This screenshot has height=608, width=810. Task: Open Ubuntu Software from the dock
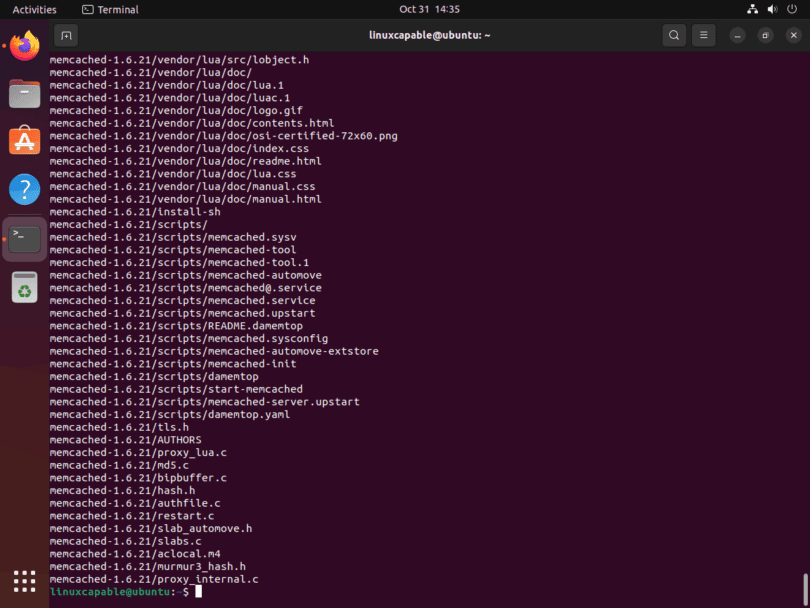25,141
